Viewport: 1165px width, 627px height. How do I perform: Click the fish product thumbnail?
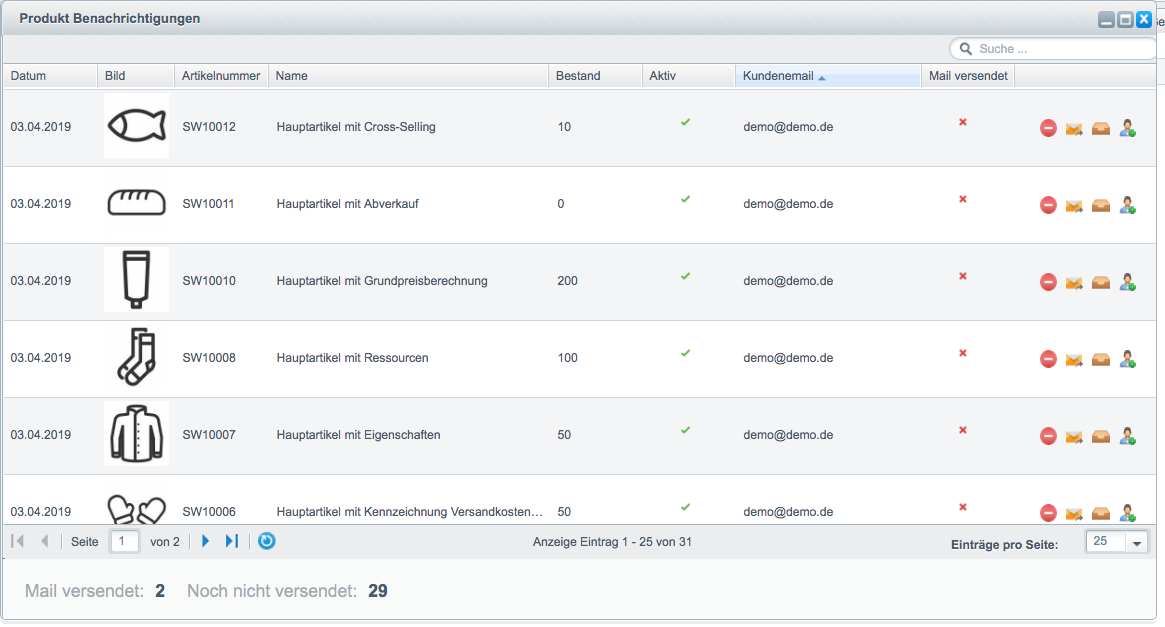click(x=137, y=126)
